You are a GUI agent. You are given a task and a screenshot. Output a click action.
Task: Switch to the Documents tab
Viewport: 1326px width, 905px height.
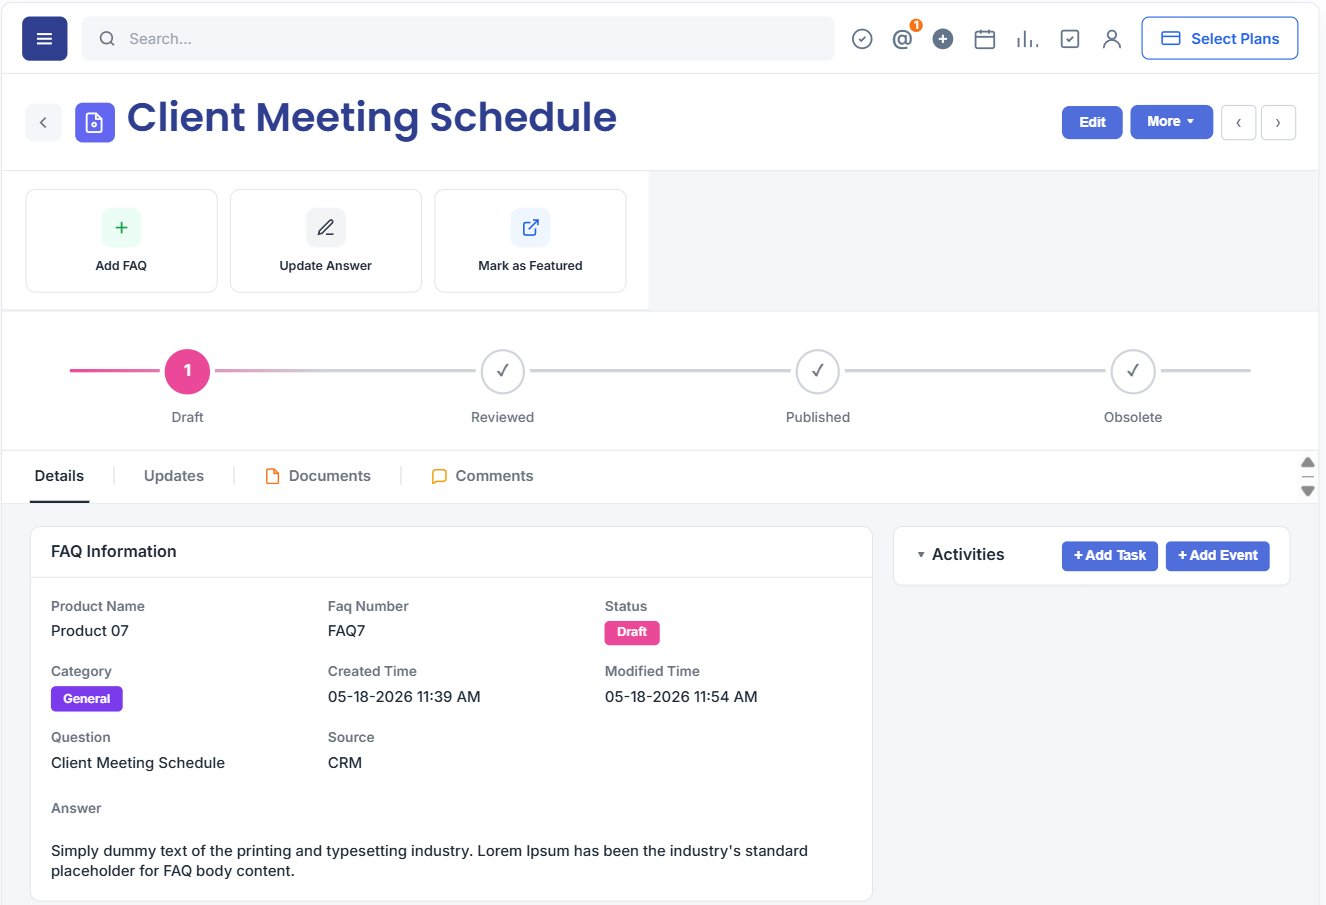(318, 476)
